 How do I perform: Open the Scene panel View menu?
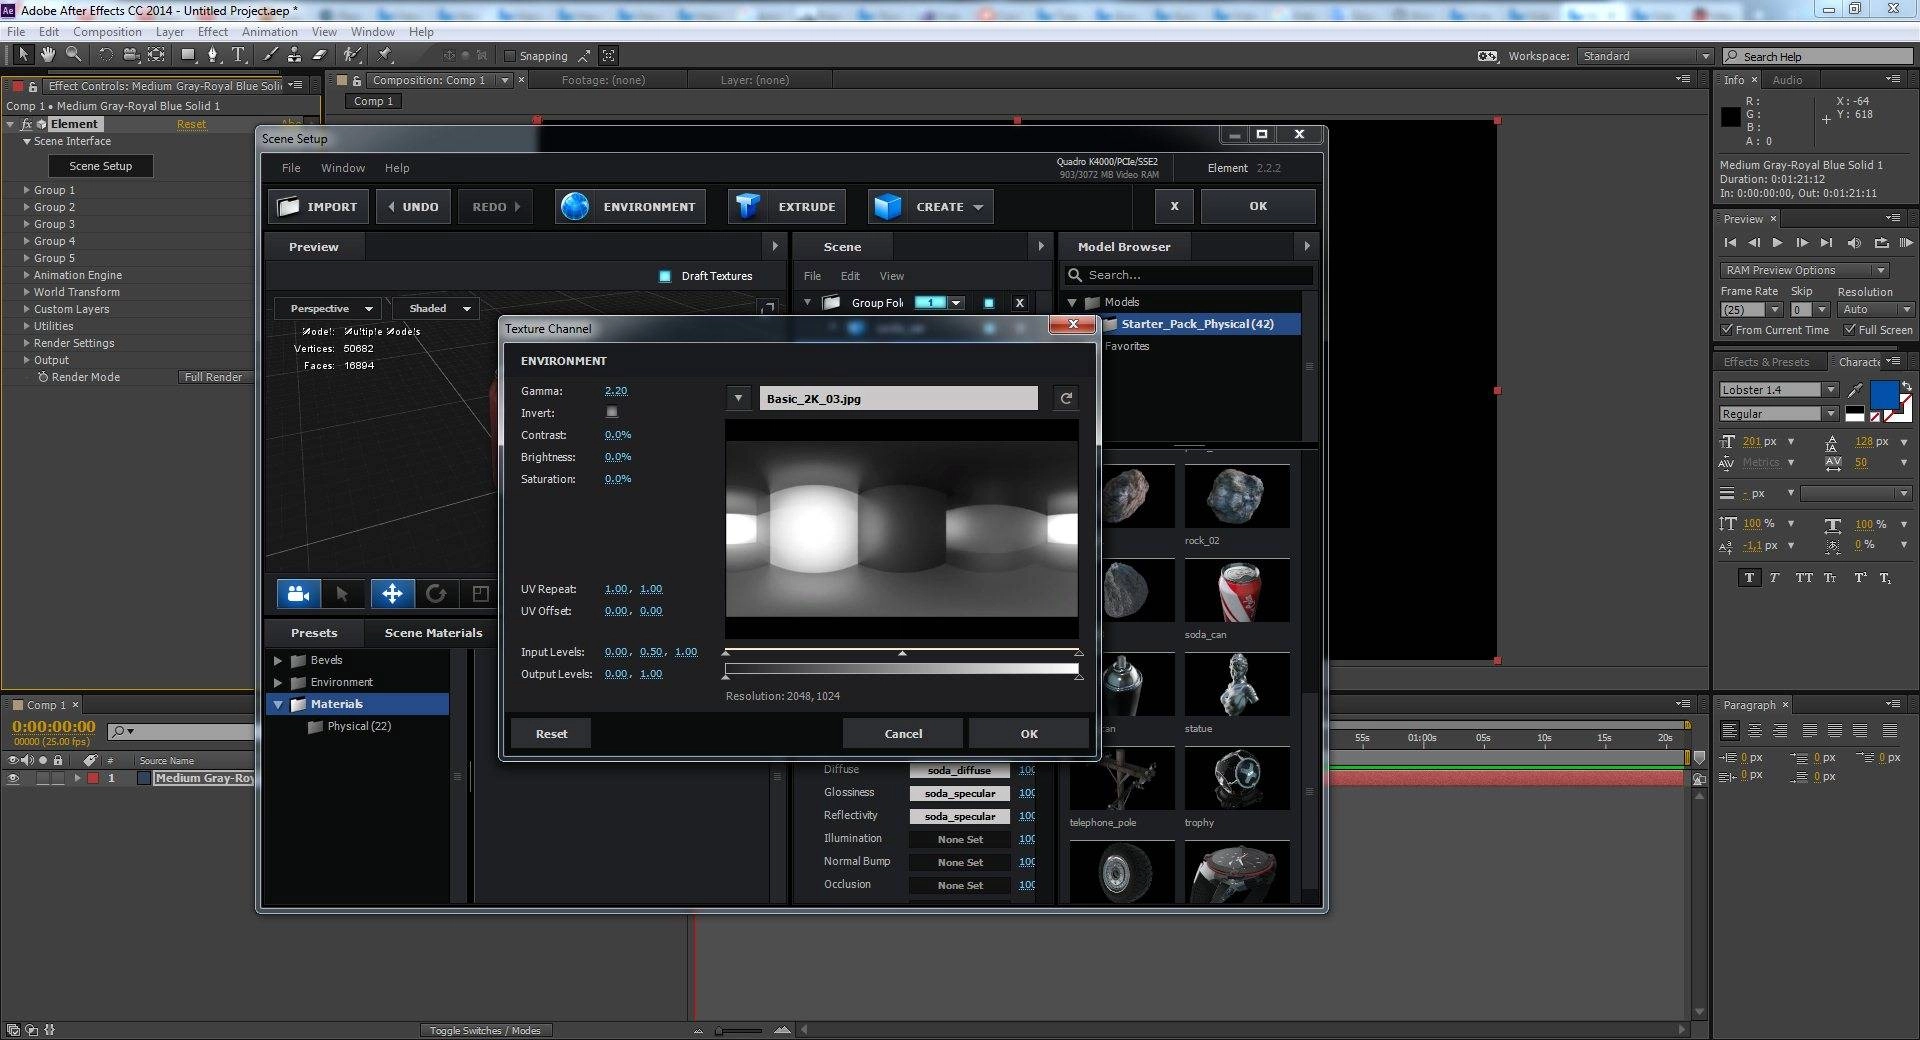click(891, 276)
